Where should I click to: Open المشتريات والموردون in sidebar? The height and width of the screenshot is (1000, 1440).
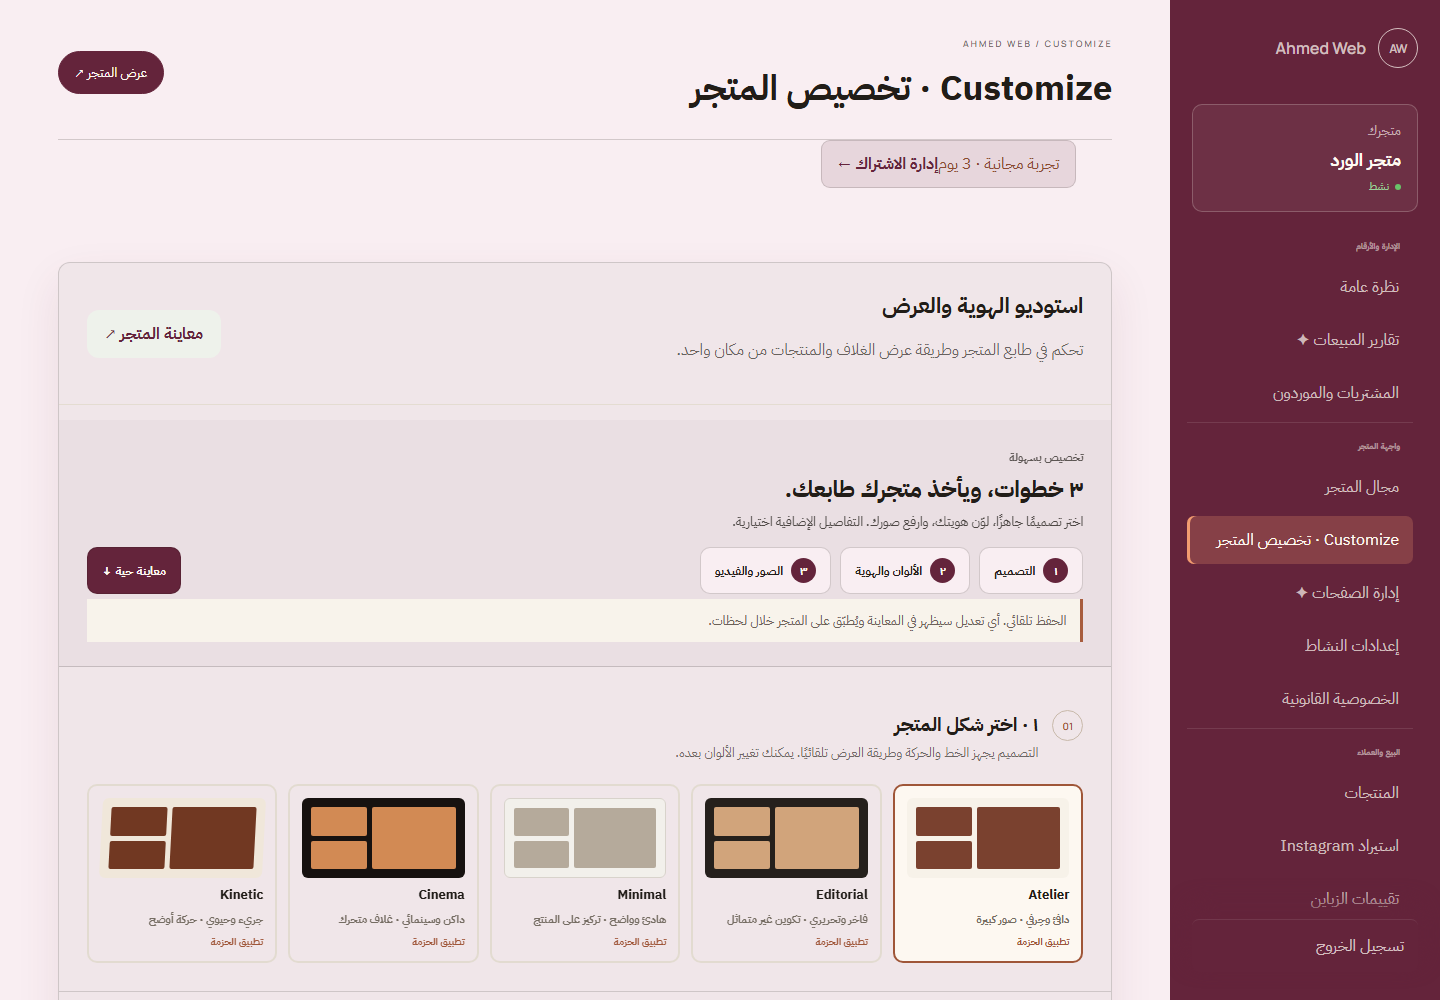click(1300, 393)
